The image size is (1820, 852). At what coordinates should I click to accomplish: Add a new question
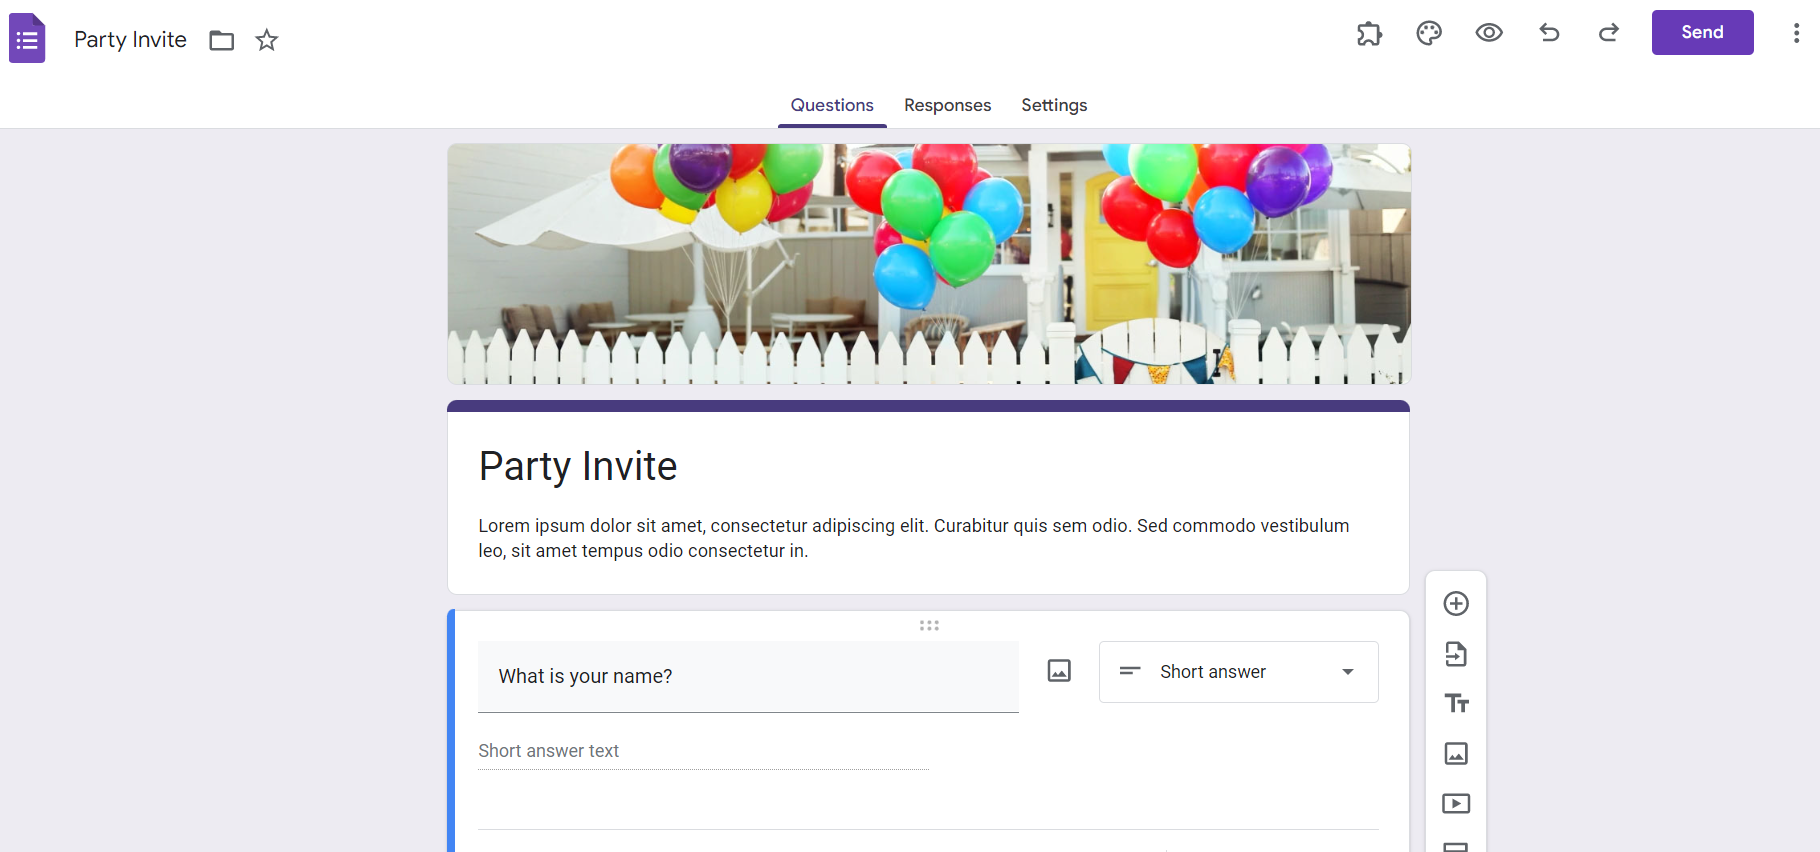(1456, 603)
